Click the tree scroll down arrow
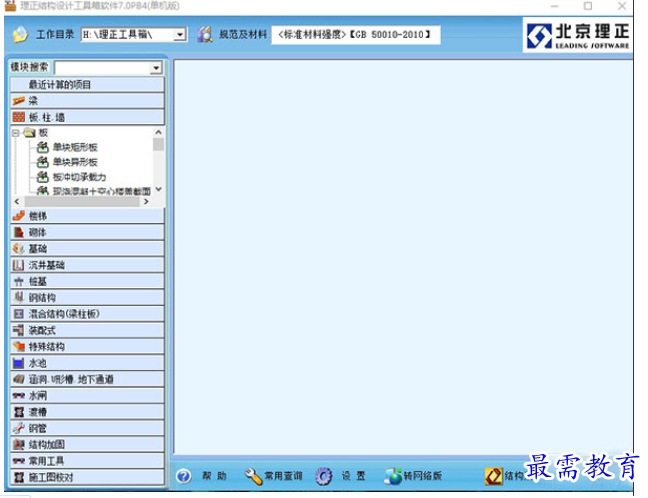Screen dimensions: 648x498 coord(158,189)
